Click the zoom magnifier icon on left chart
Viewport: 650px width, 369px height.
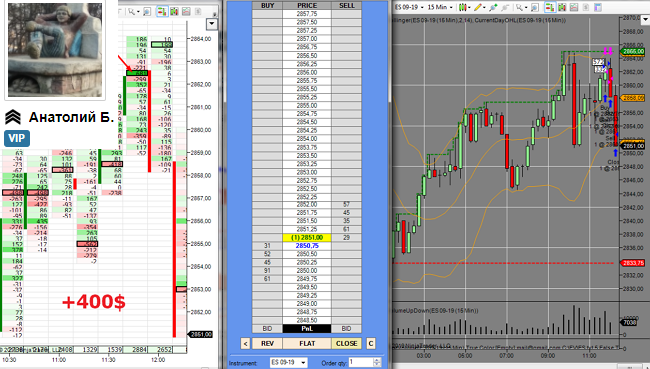pos(147,12)
